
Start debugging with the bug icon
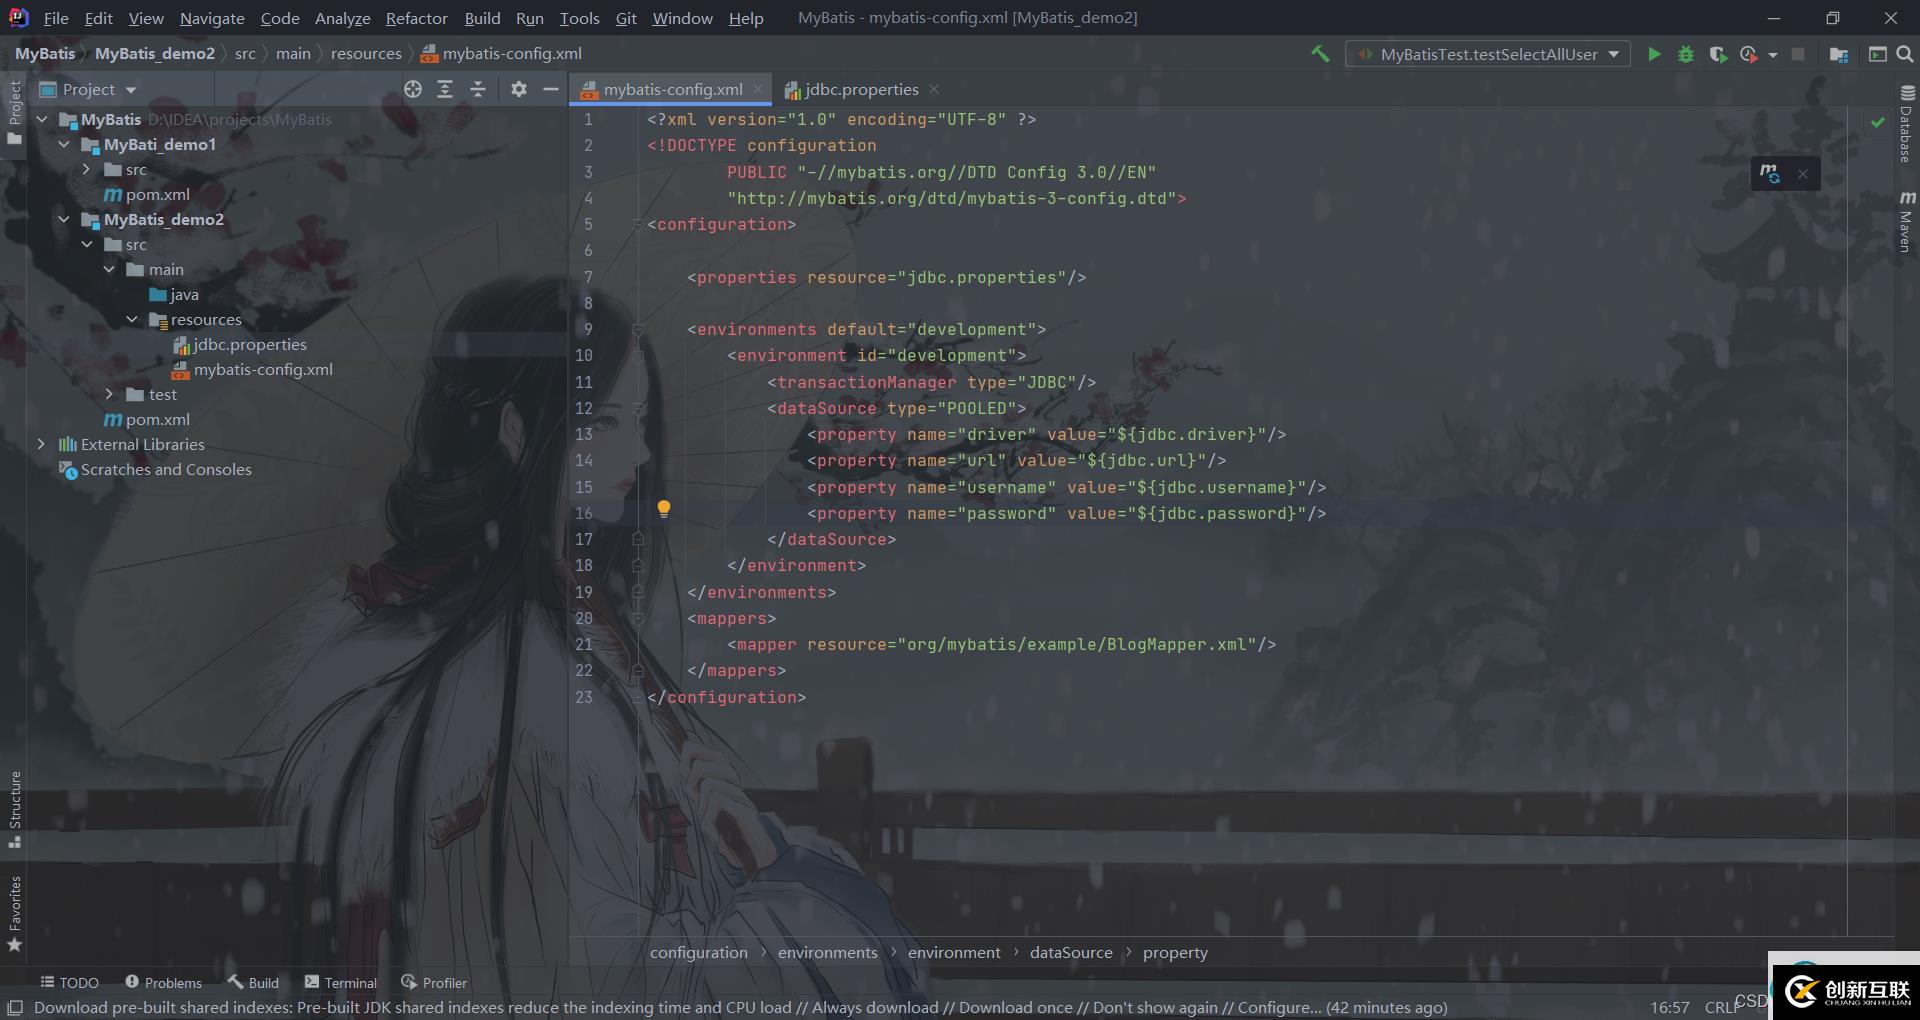coord(1686,54)
